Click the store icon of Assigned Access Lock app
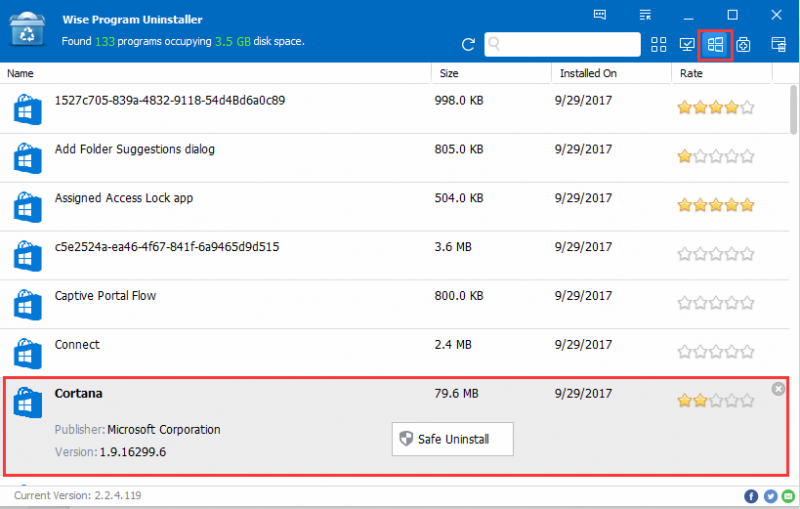Viewport: 800px width, 509px height. (x=28, y=207)
